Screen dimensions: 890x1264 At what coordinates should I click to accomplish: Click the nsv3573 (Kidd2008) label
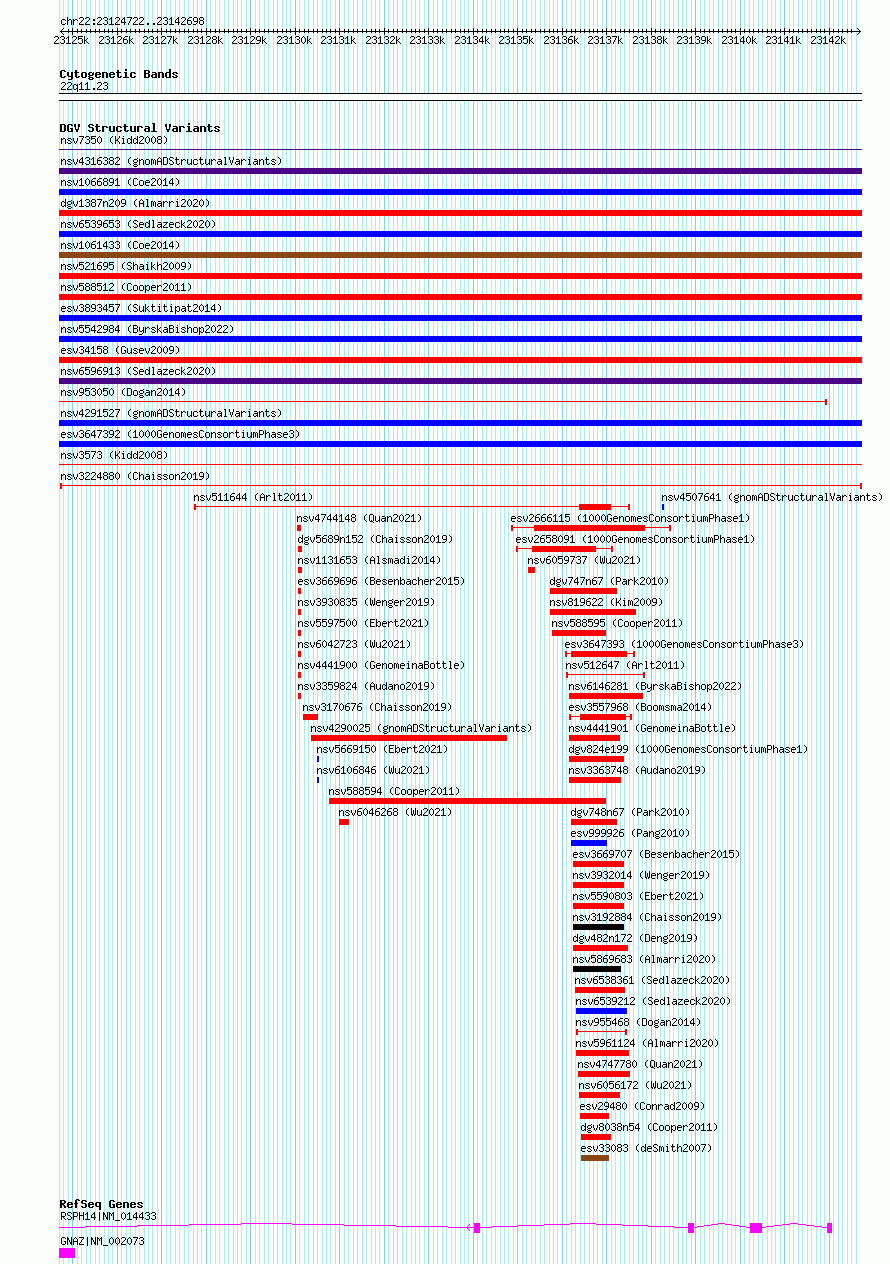(x=114, y=455)
